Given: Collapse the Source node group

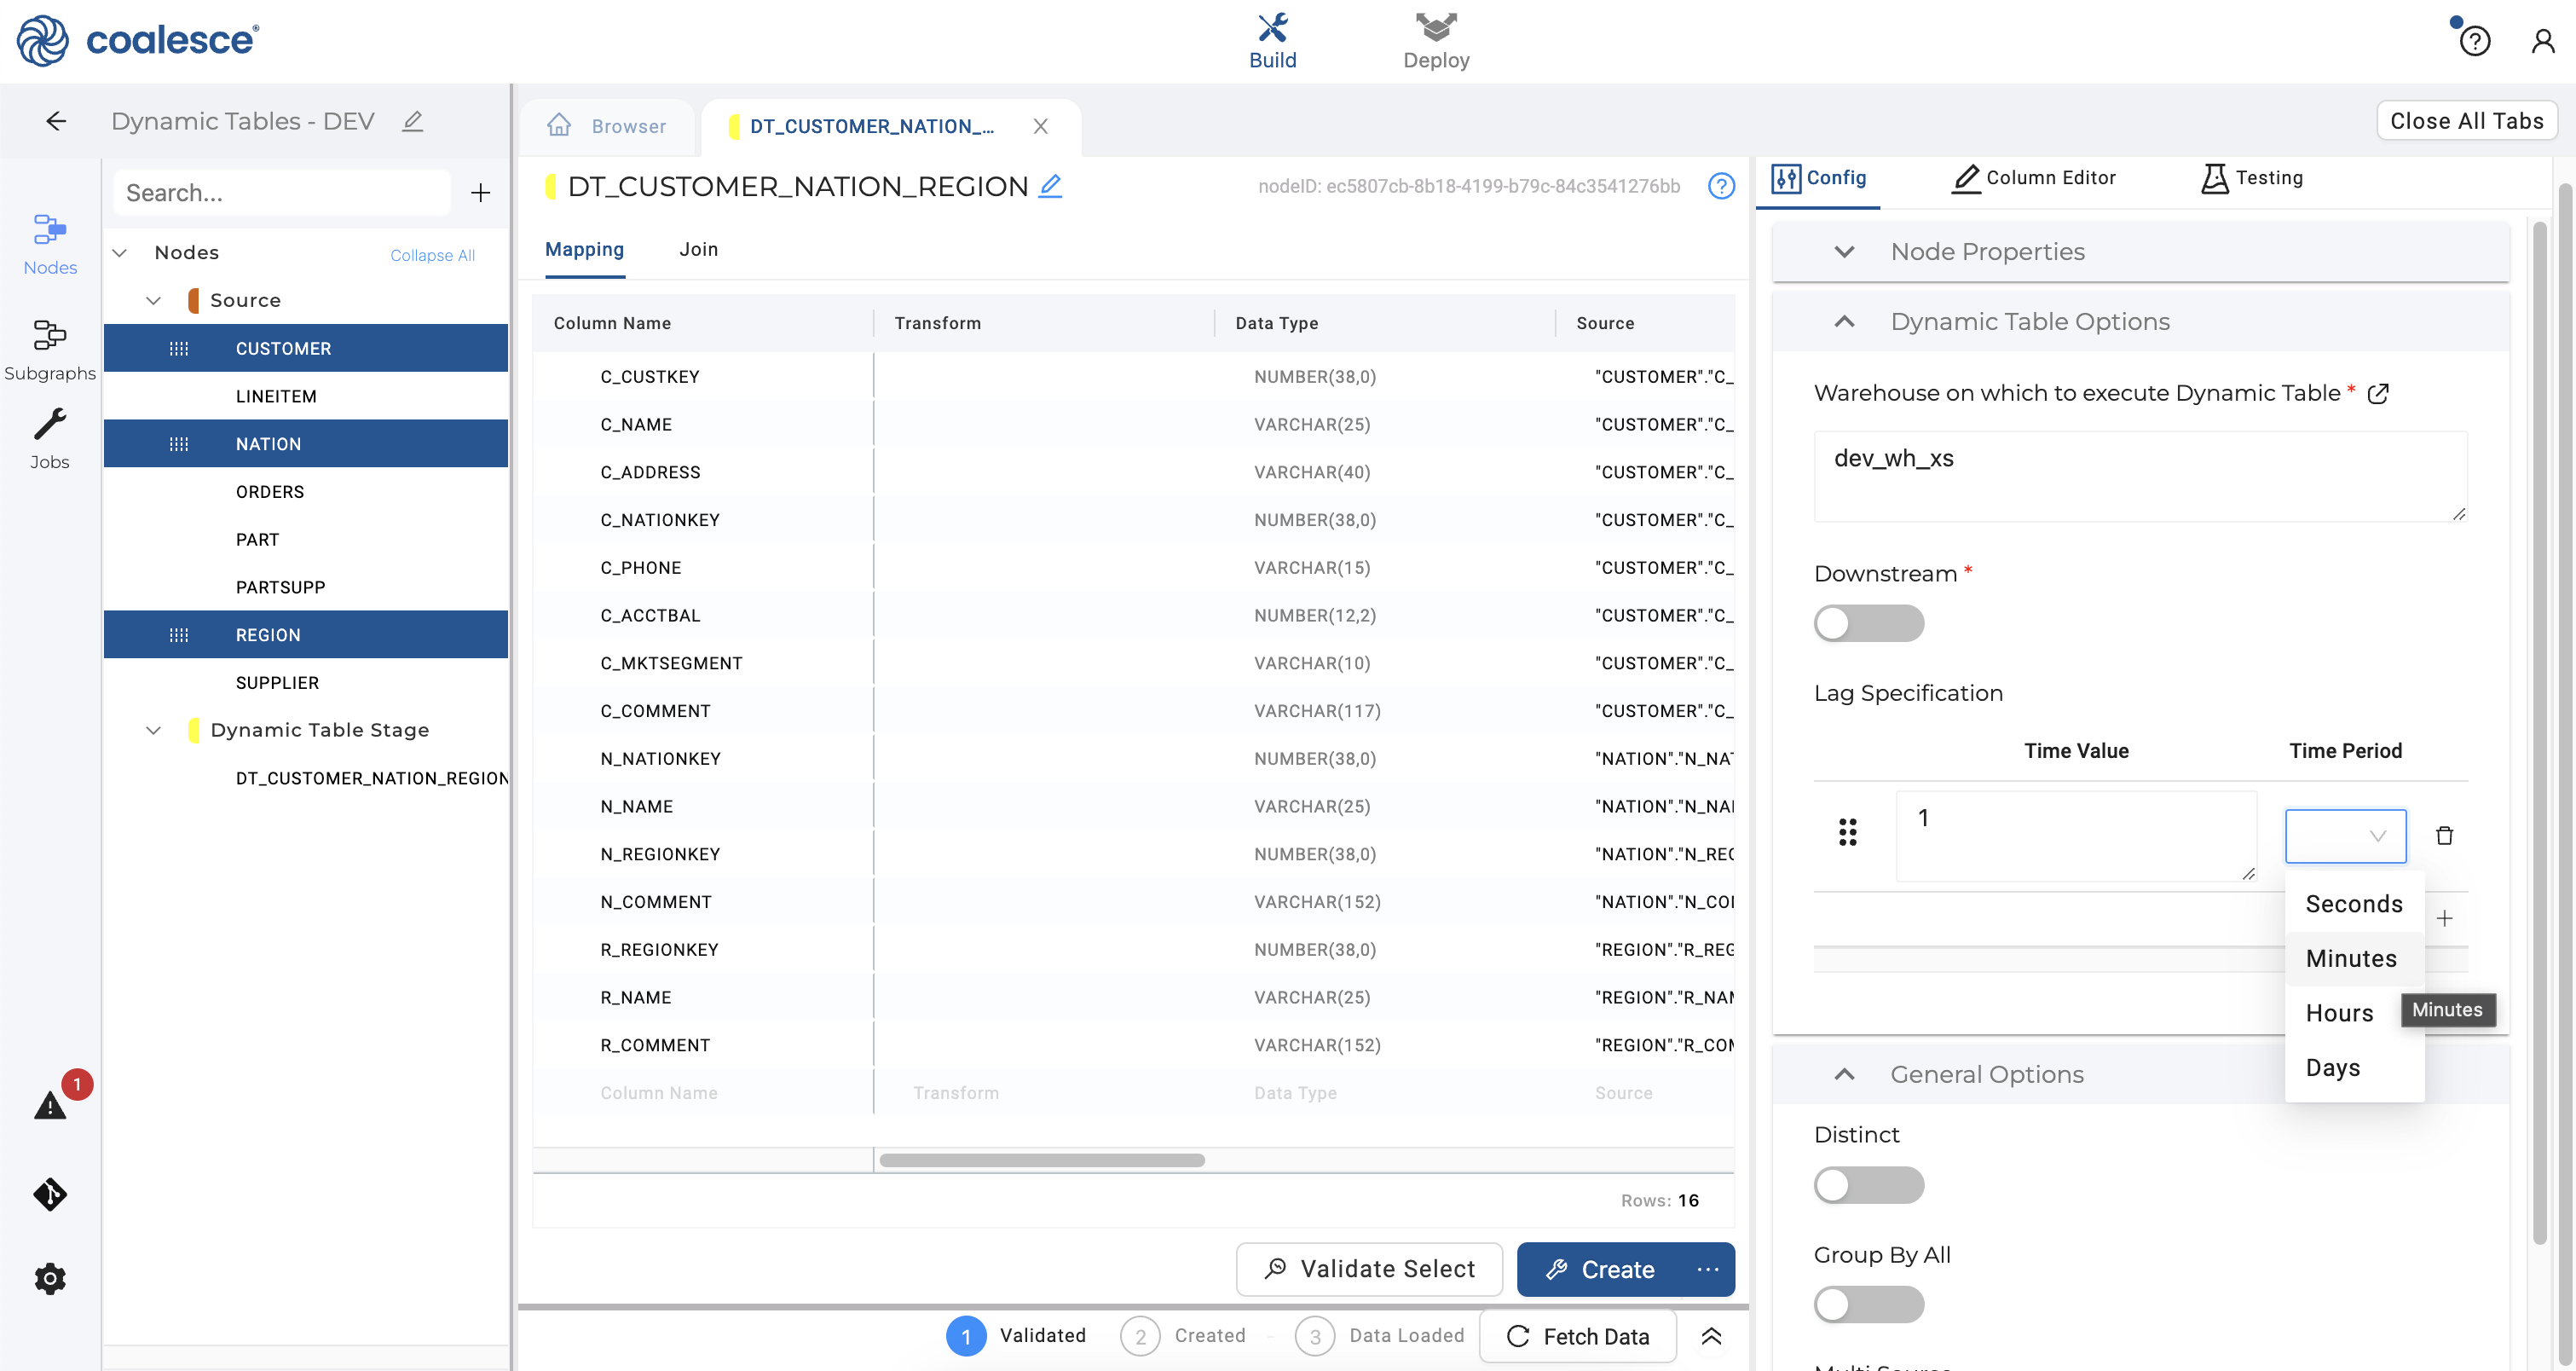Looking at the screenshot, I should tap(153, 300).
